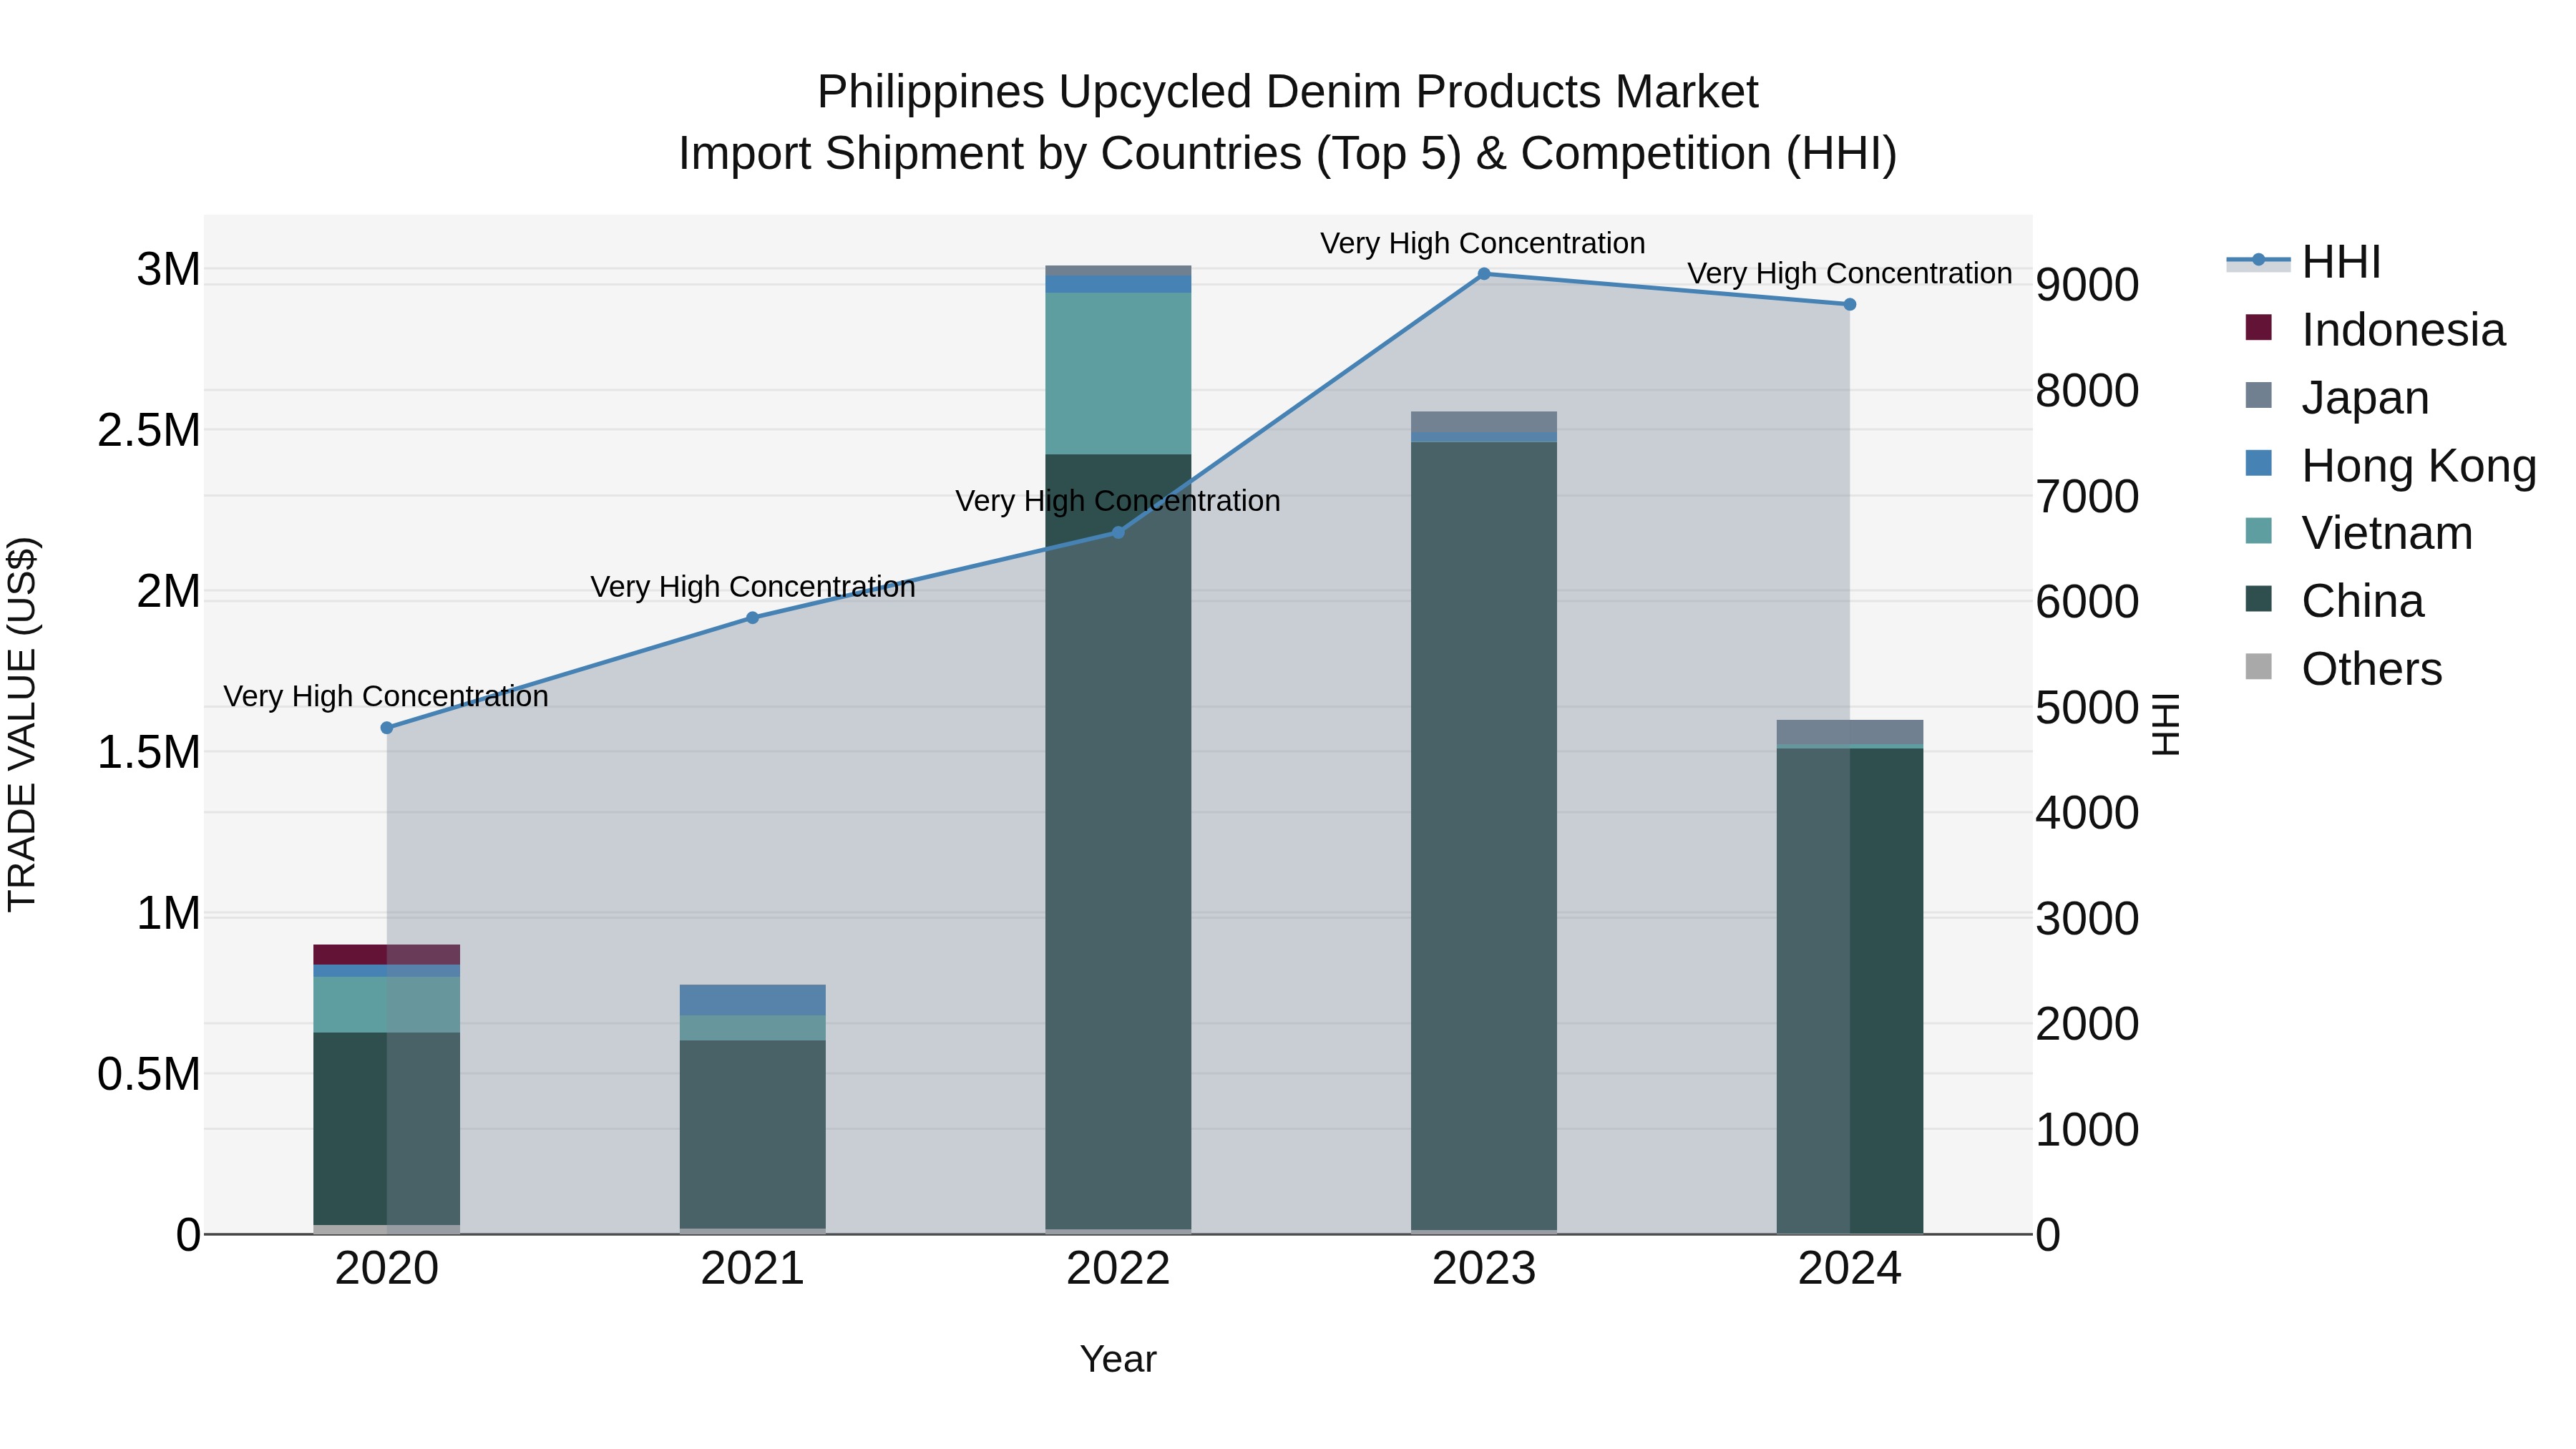
Task: Click the Indonesia maroon legend swatch
Action: (x=2258, y=327)
